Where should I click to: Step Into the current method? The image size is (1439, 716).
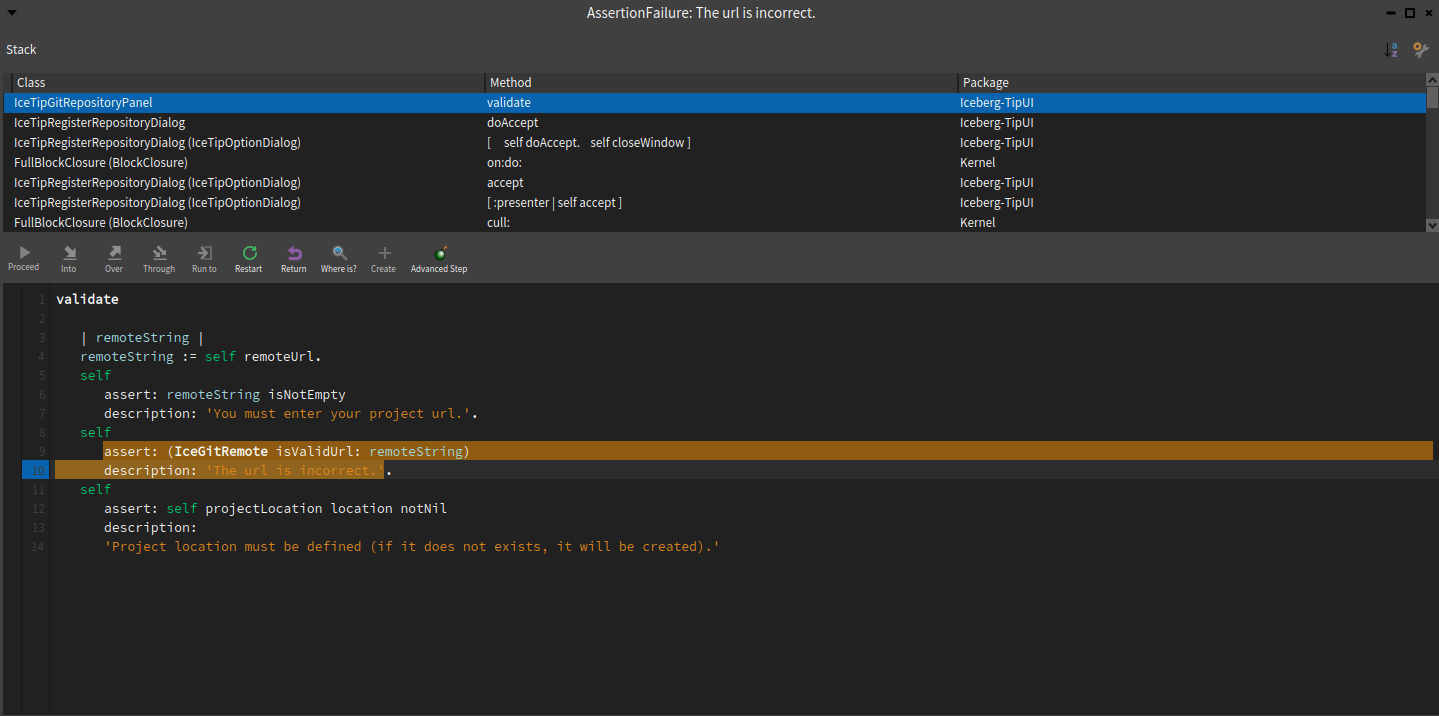[x=69, y=259]
